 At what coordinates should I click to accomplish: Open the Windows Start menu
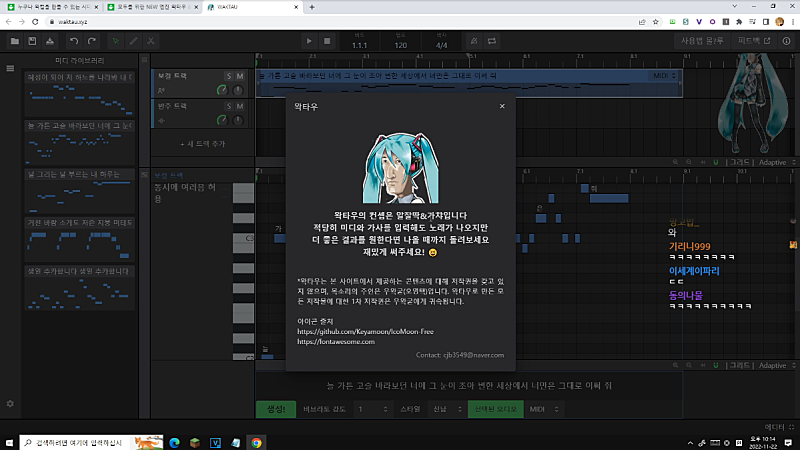point(9,442)
